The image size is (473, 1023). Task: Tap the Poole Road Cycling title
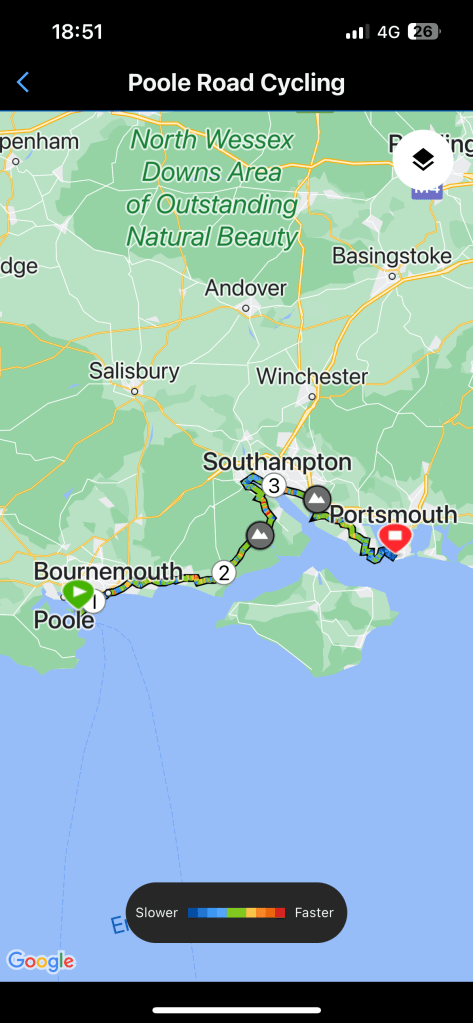tap(236, 83)
